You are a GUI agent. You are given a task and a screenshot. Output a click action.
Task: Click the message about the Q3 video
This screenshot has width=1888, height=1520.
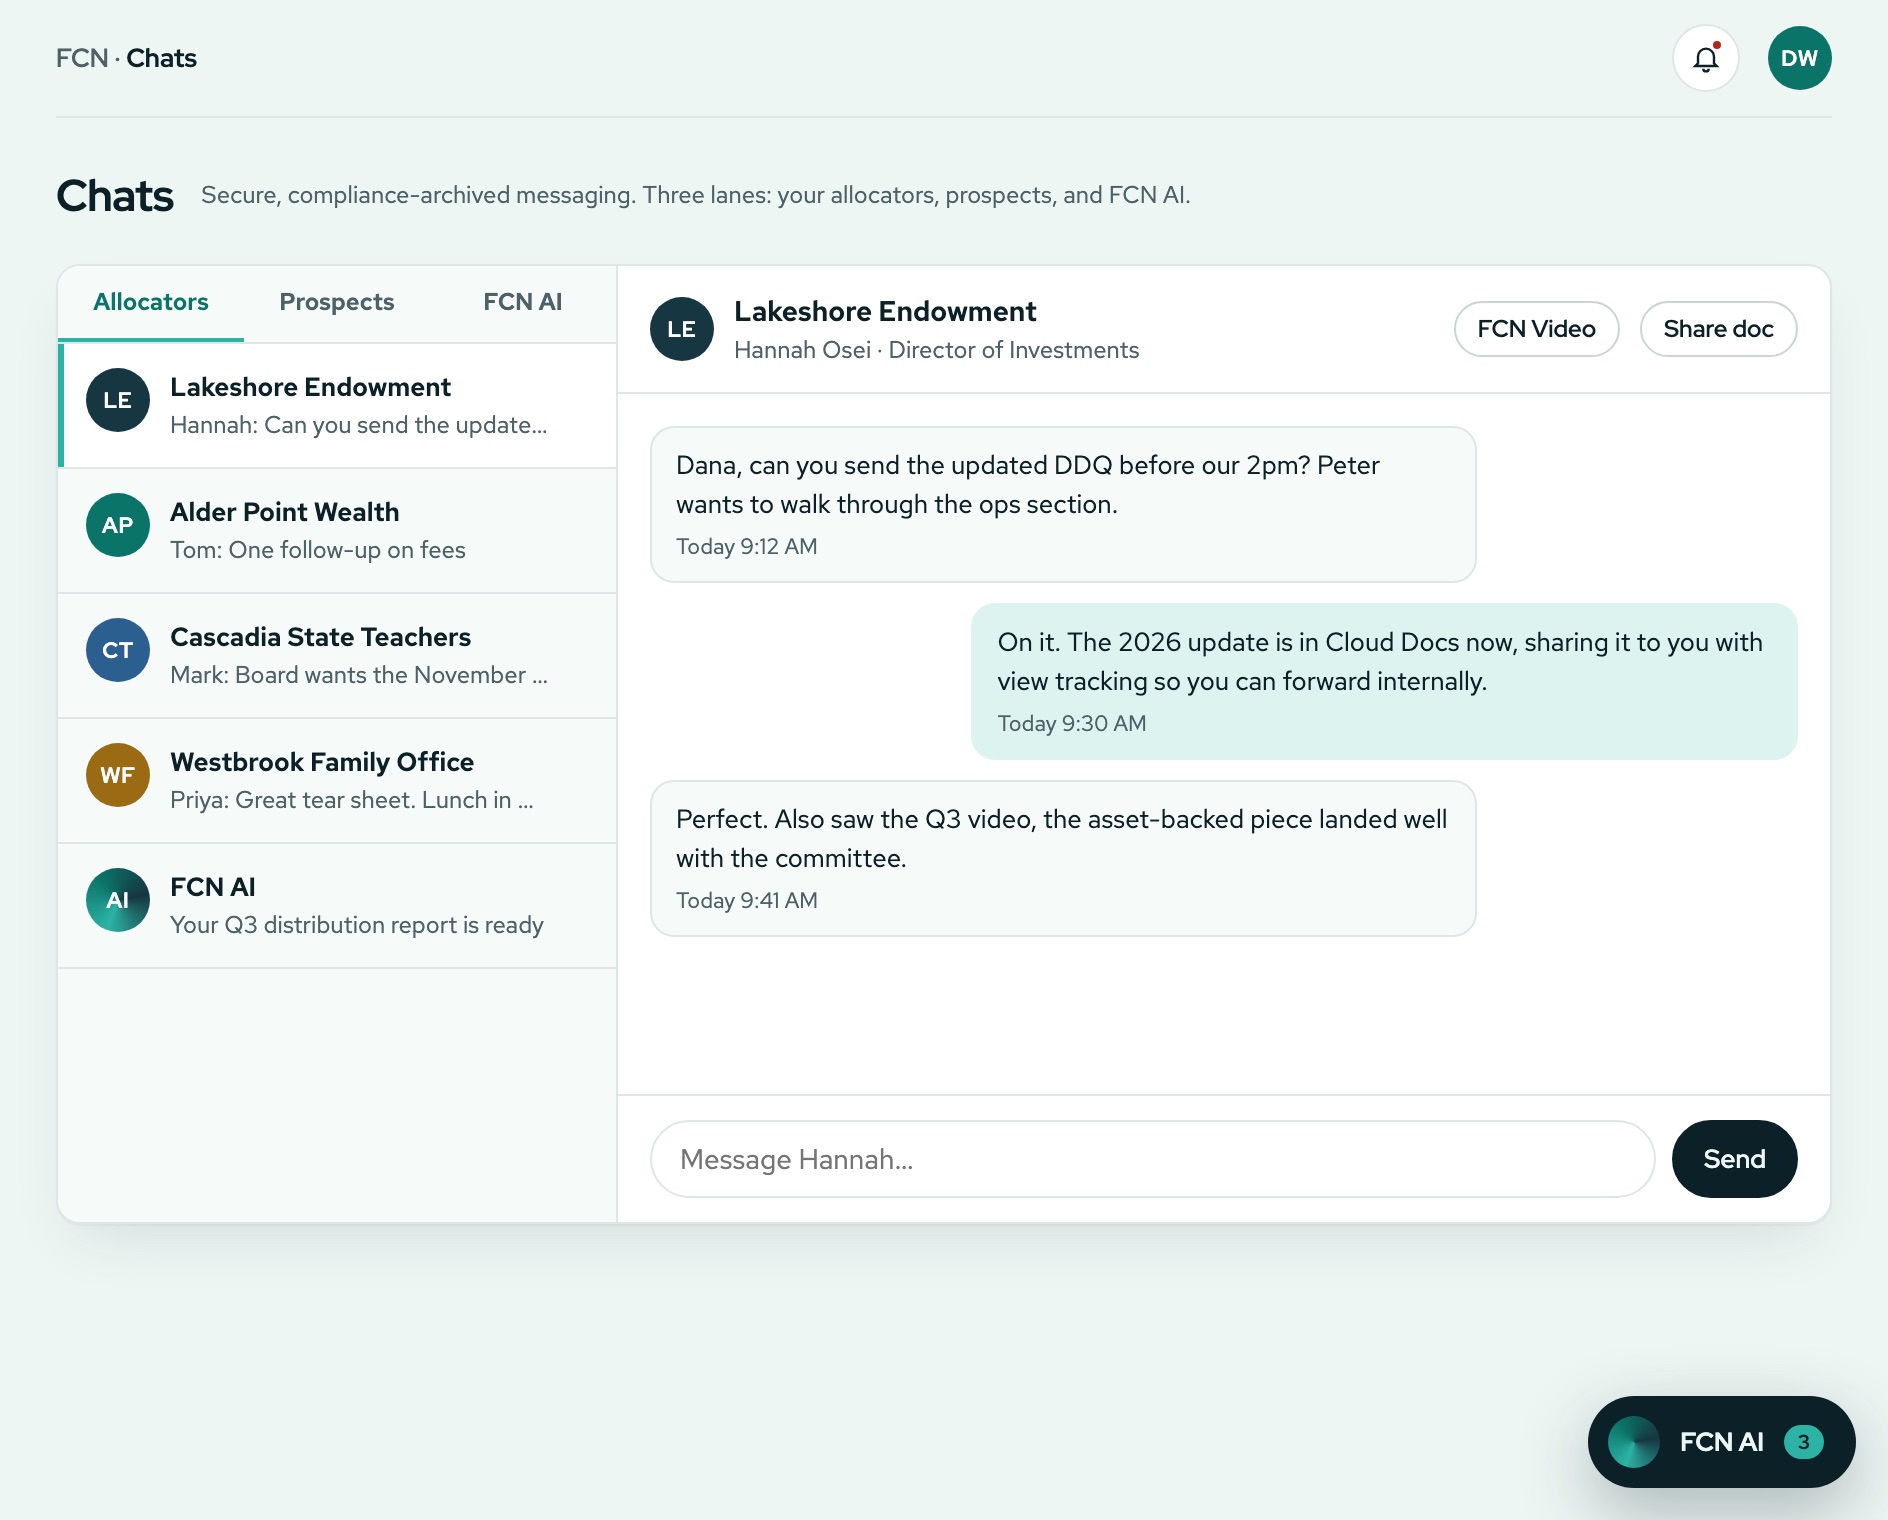1063,858
